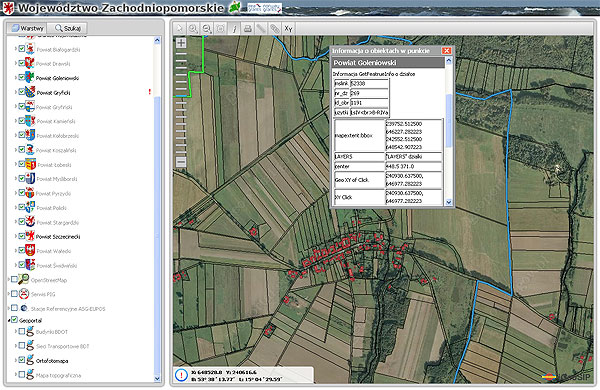The height and width of the screenshot is (390, 600).
Task: Activate the zoom in magnifier tool
Action: [x=193, y=29]
